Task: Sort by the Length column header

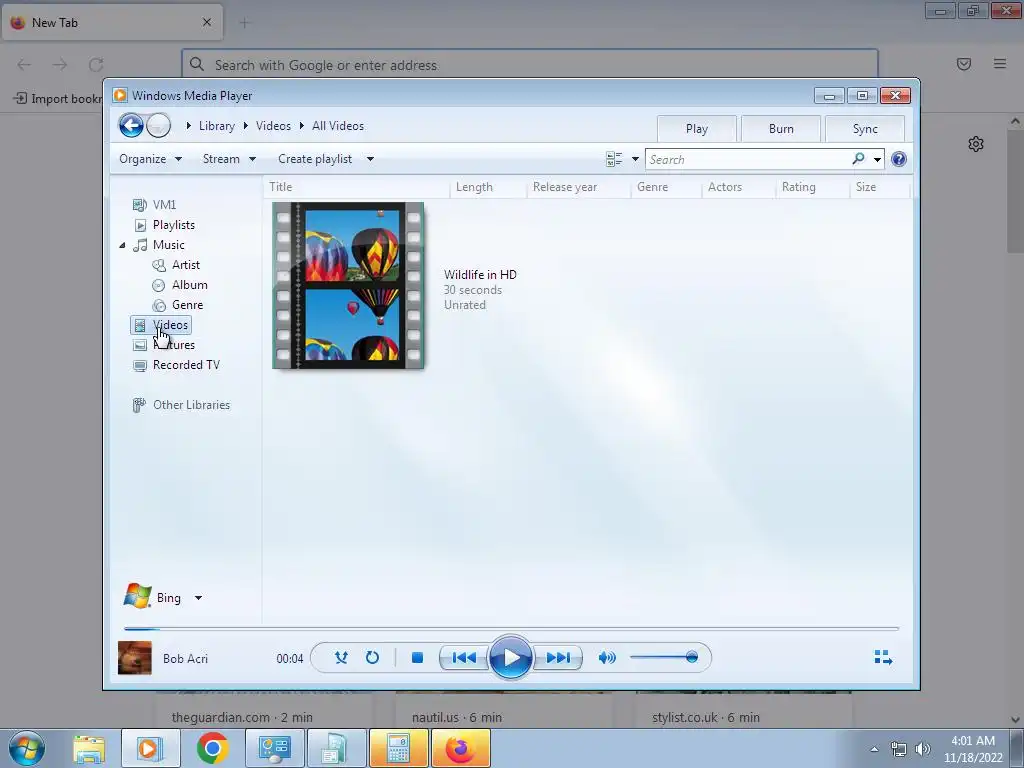Action: click(488, 187)
